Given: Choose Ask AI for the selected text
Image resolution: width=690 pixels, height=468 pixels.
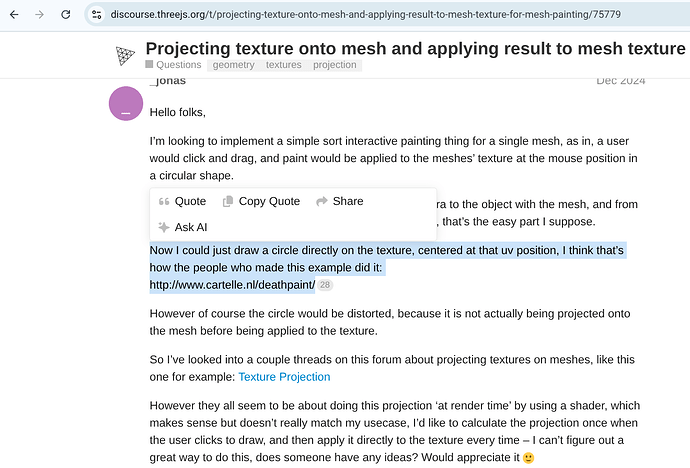Looking at the screenshot, I should coord(183,227).
